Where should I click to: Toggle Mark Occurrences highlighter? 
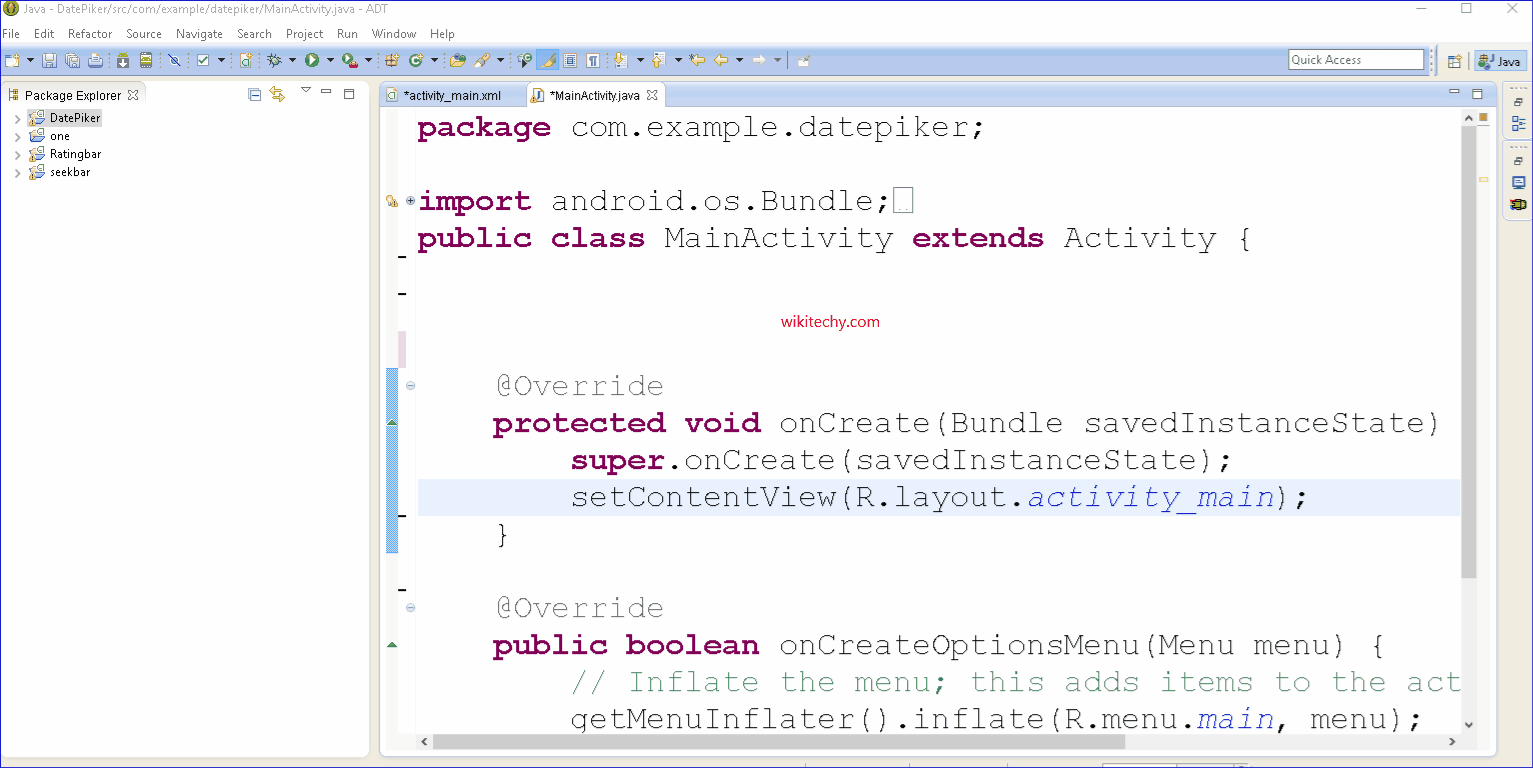click(x=547, y=60)
